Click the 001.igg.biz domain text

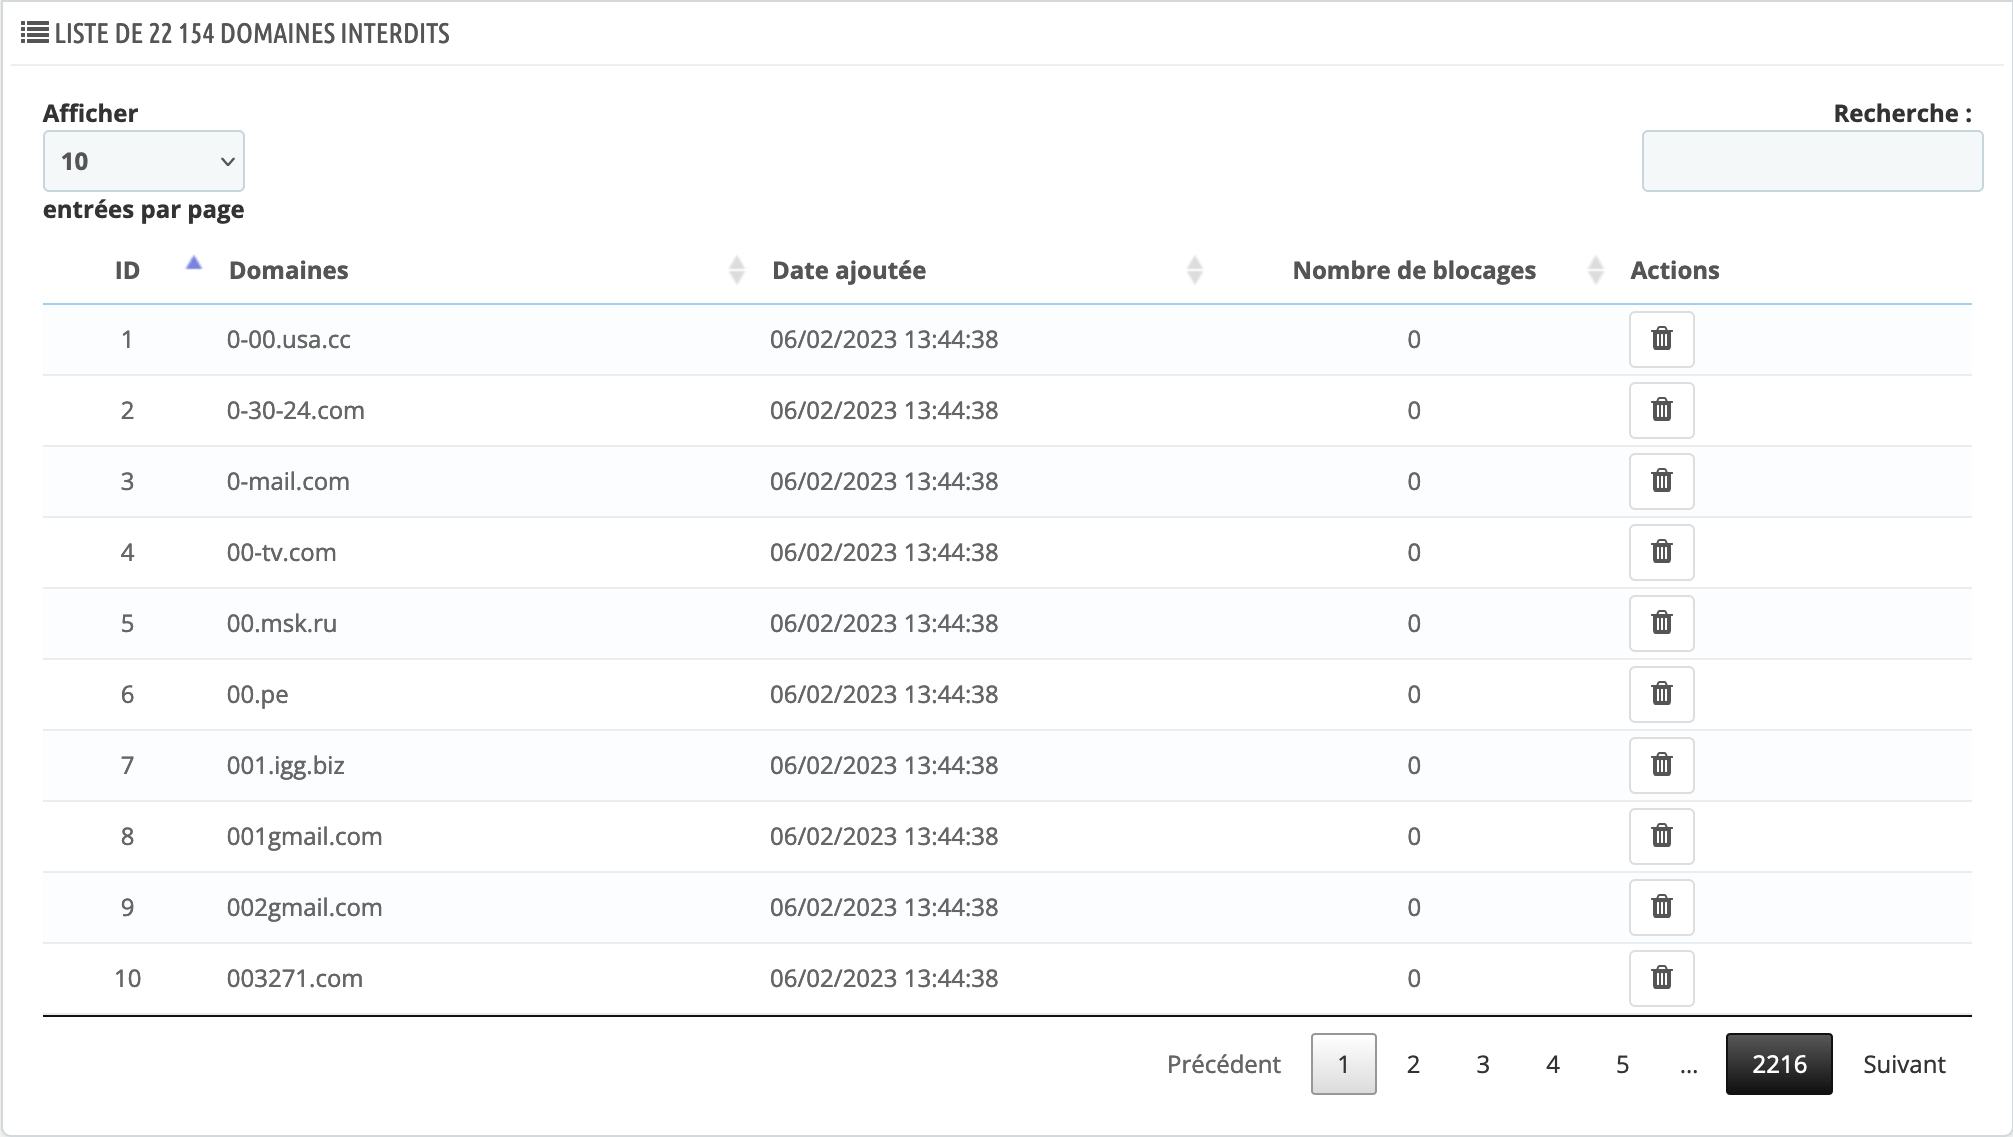[x=285, y=765]
